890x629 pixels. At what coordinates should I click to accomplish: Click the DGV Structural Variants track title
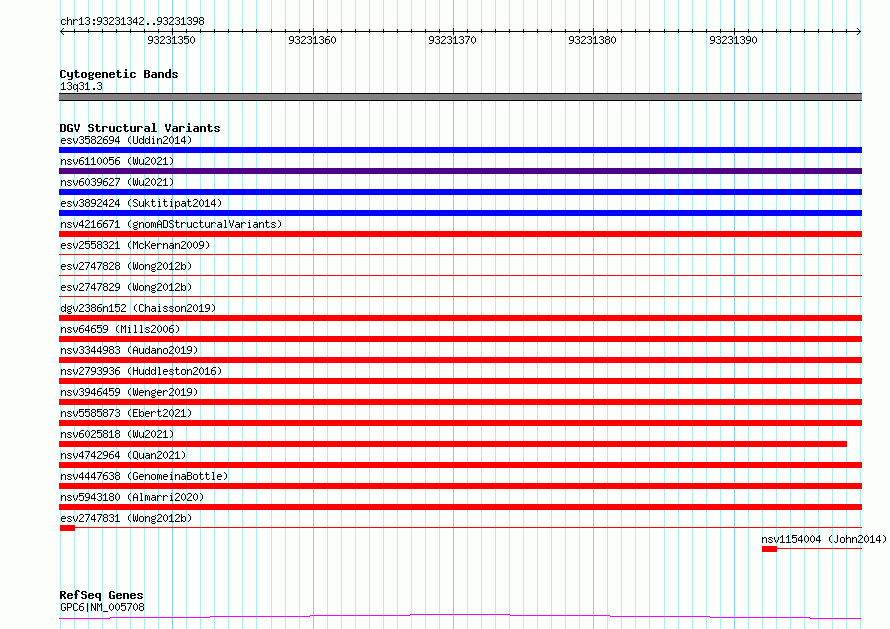tap(139, 128)
